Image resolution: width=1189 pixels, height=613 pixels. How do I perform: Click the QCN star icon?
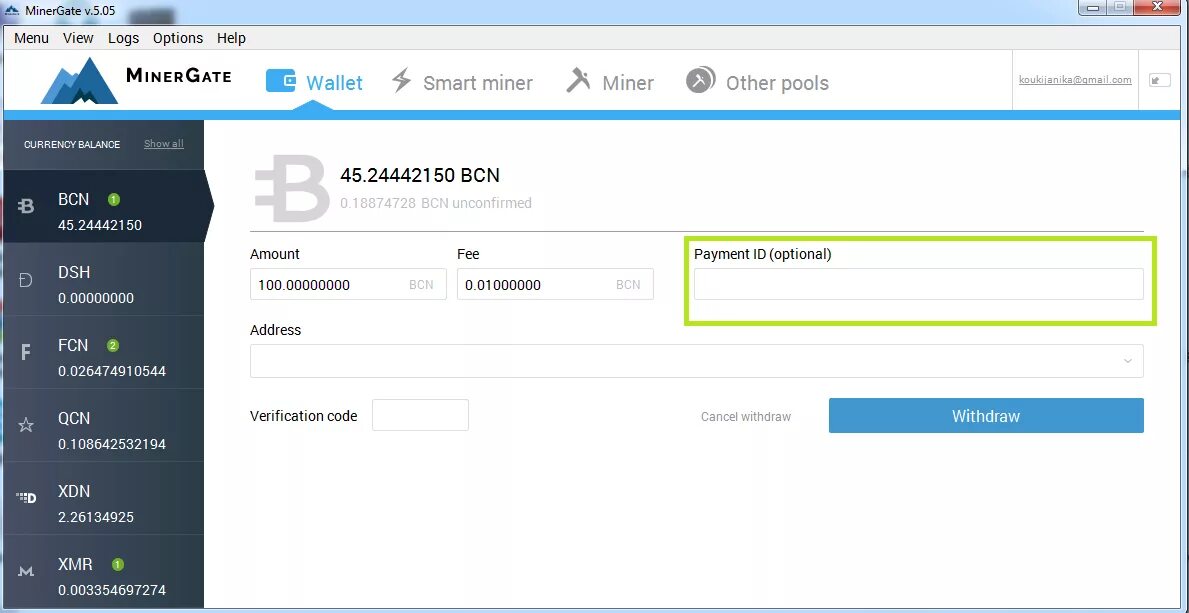(26, 425)
